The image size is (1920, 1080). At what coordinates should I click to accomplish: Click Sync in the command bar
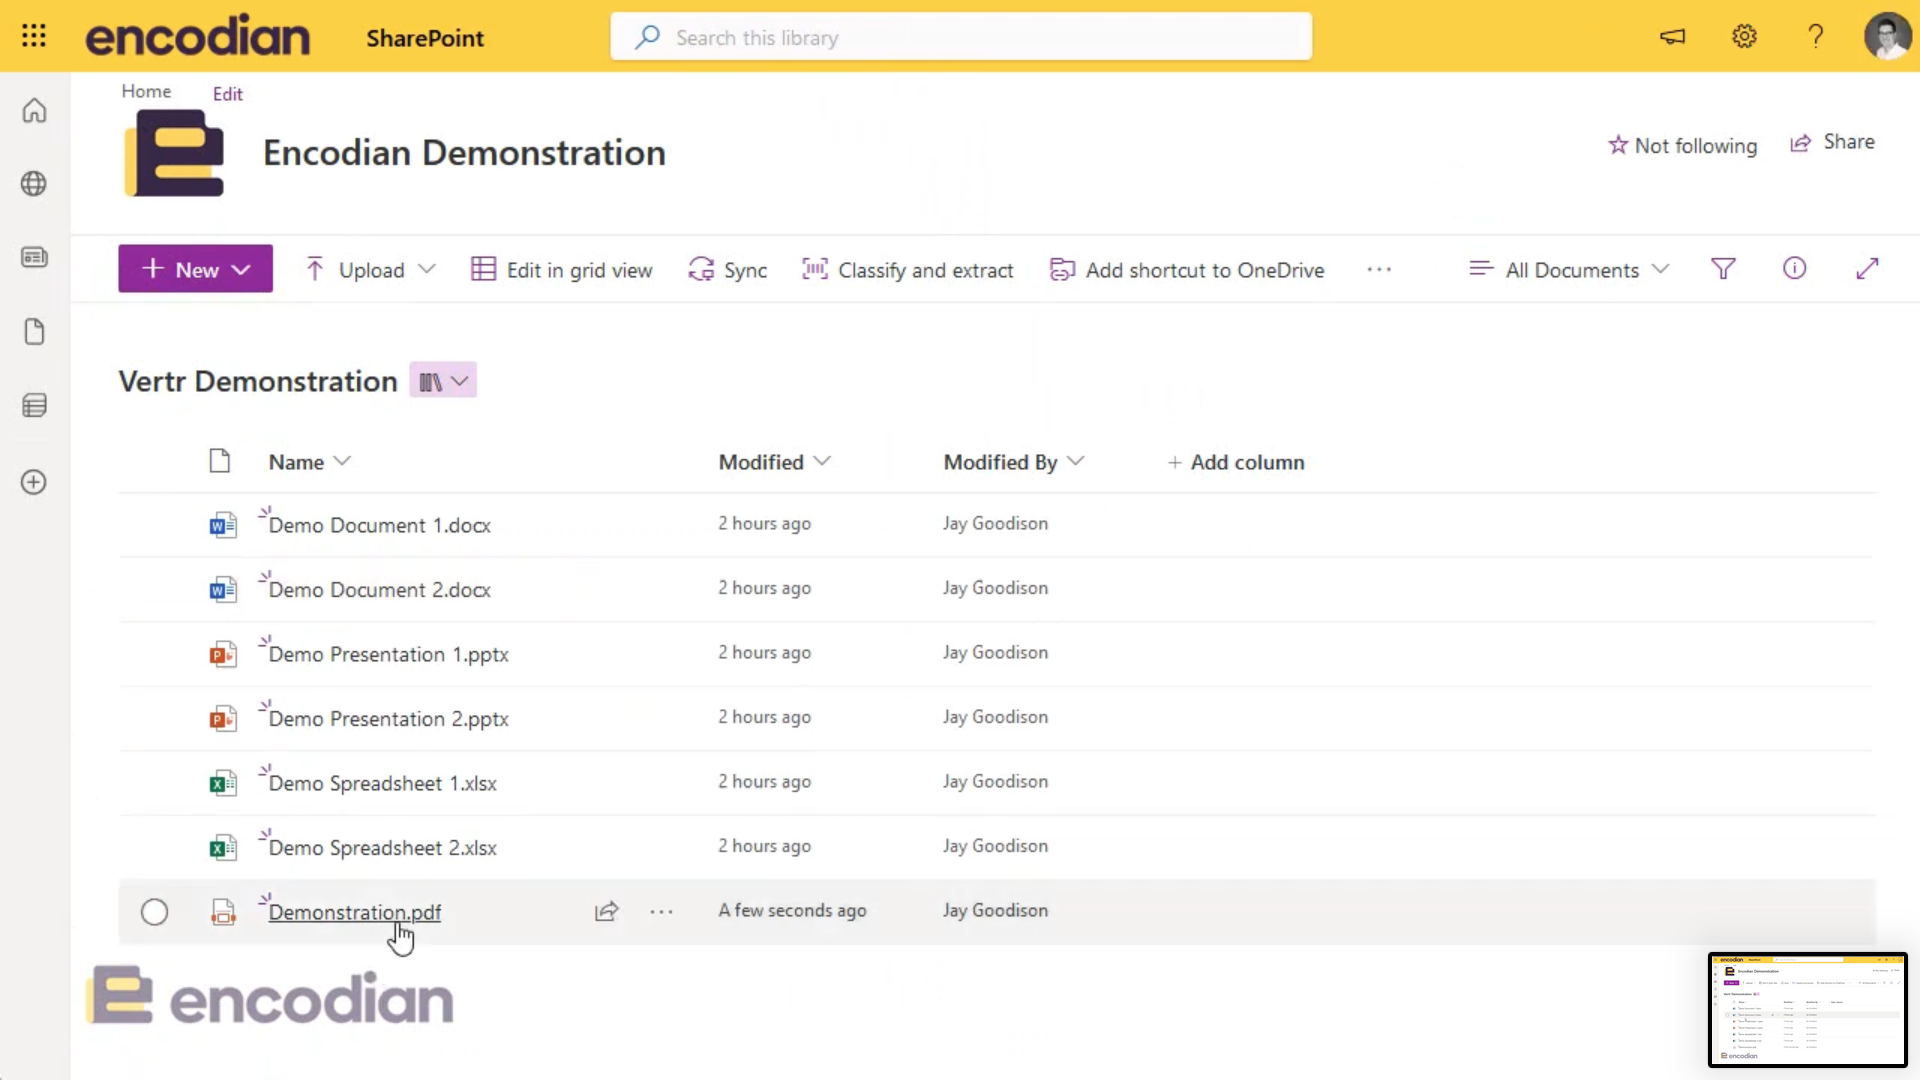tap(728, 270)
